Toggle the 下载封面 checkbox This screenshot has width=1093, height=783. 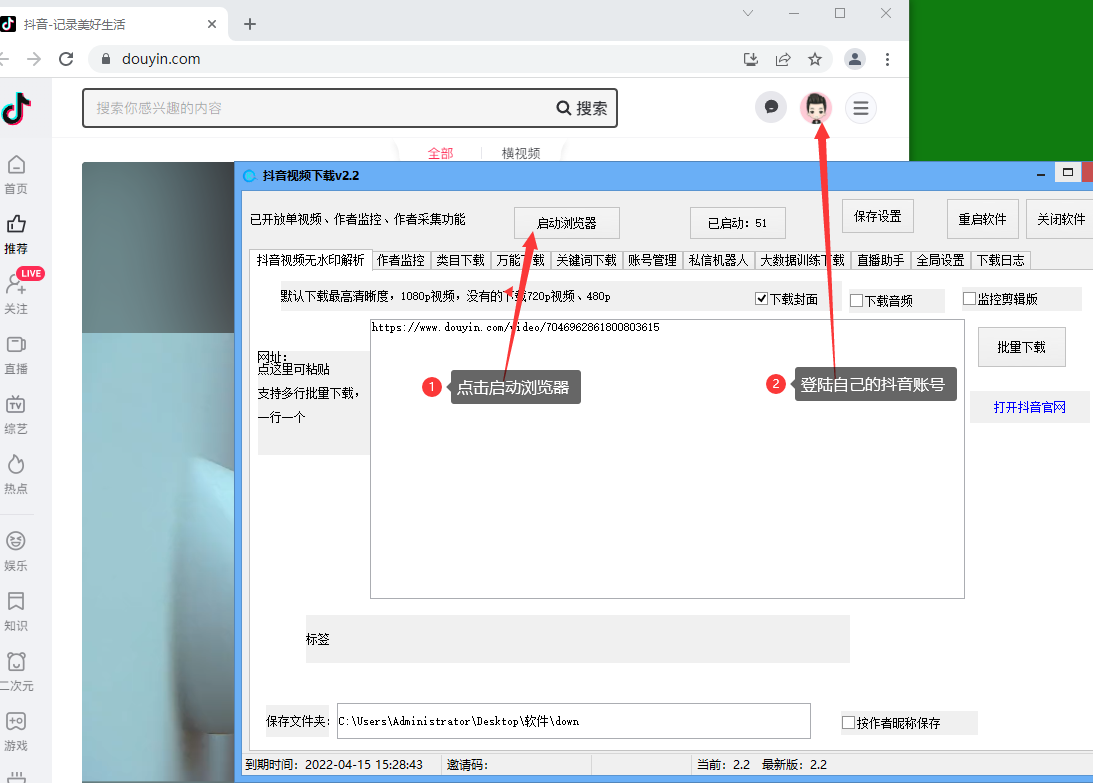point(762,299)
